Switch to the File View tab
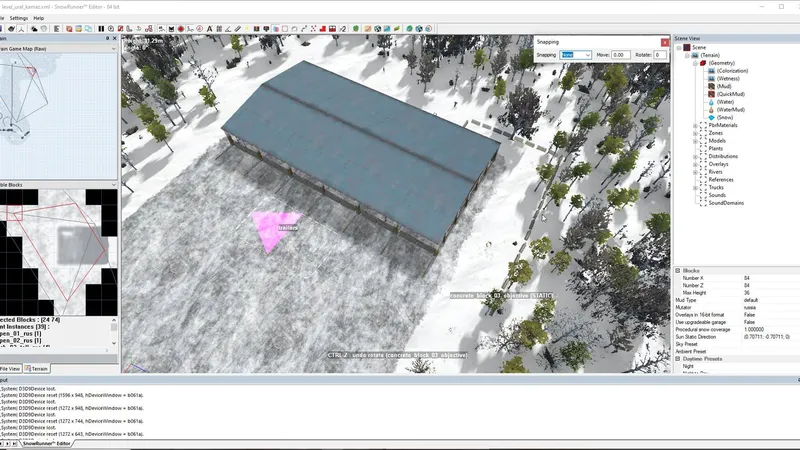 pyautogui.click(x=10, y=368)
